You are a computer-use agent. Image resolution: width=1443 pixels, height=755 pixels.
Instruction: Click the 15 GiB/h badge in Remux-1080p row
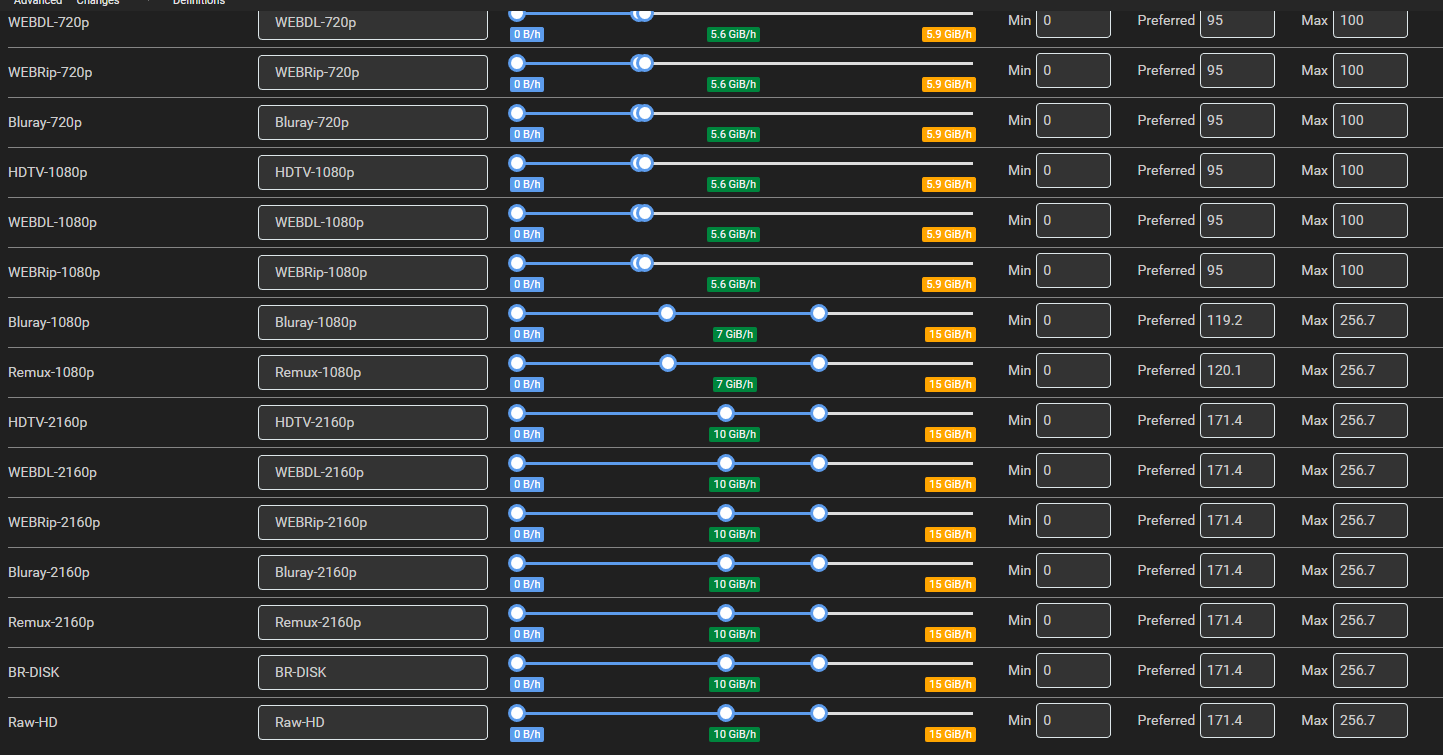[949, 384]
